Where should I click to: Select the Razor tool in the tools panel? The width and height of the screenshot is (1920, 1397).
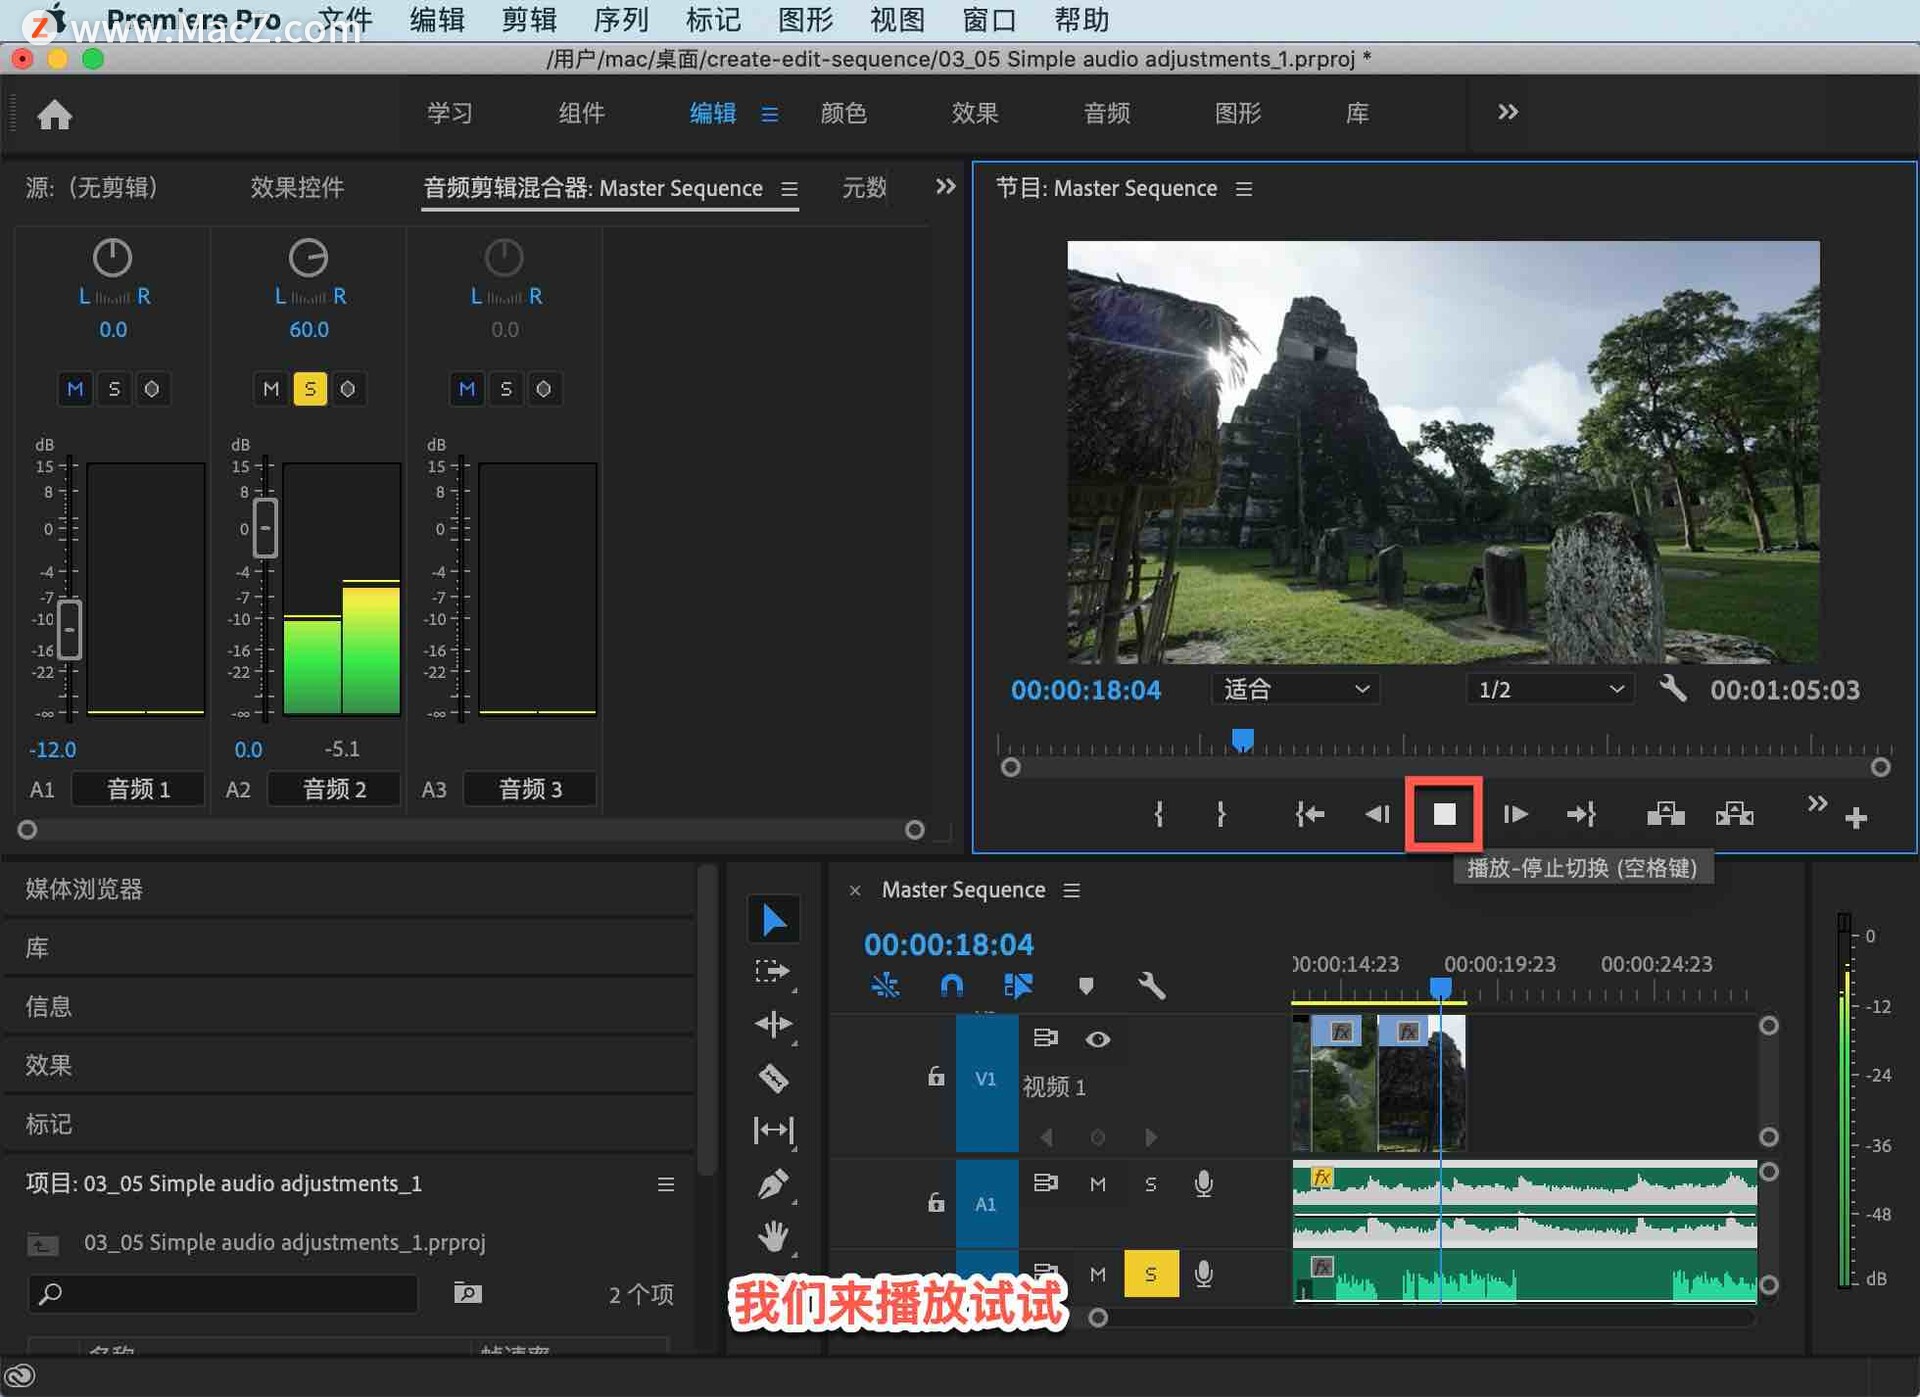[773, 1079]
